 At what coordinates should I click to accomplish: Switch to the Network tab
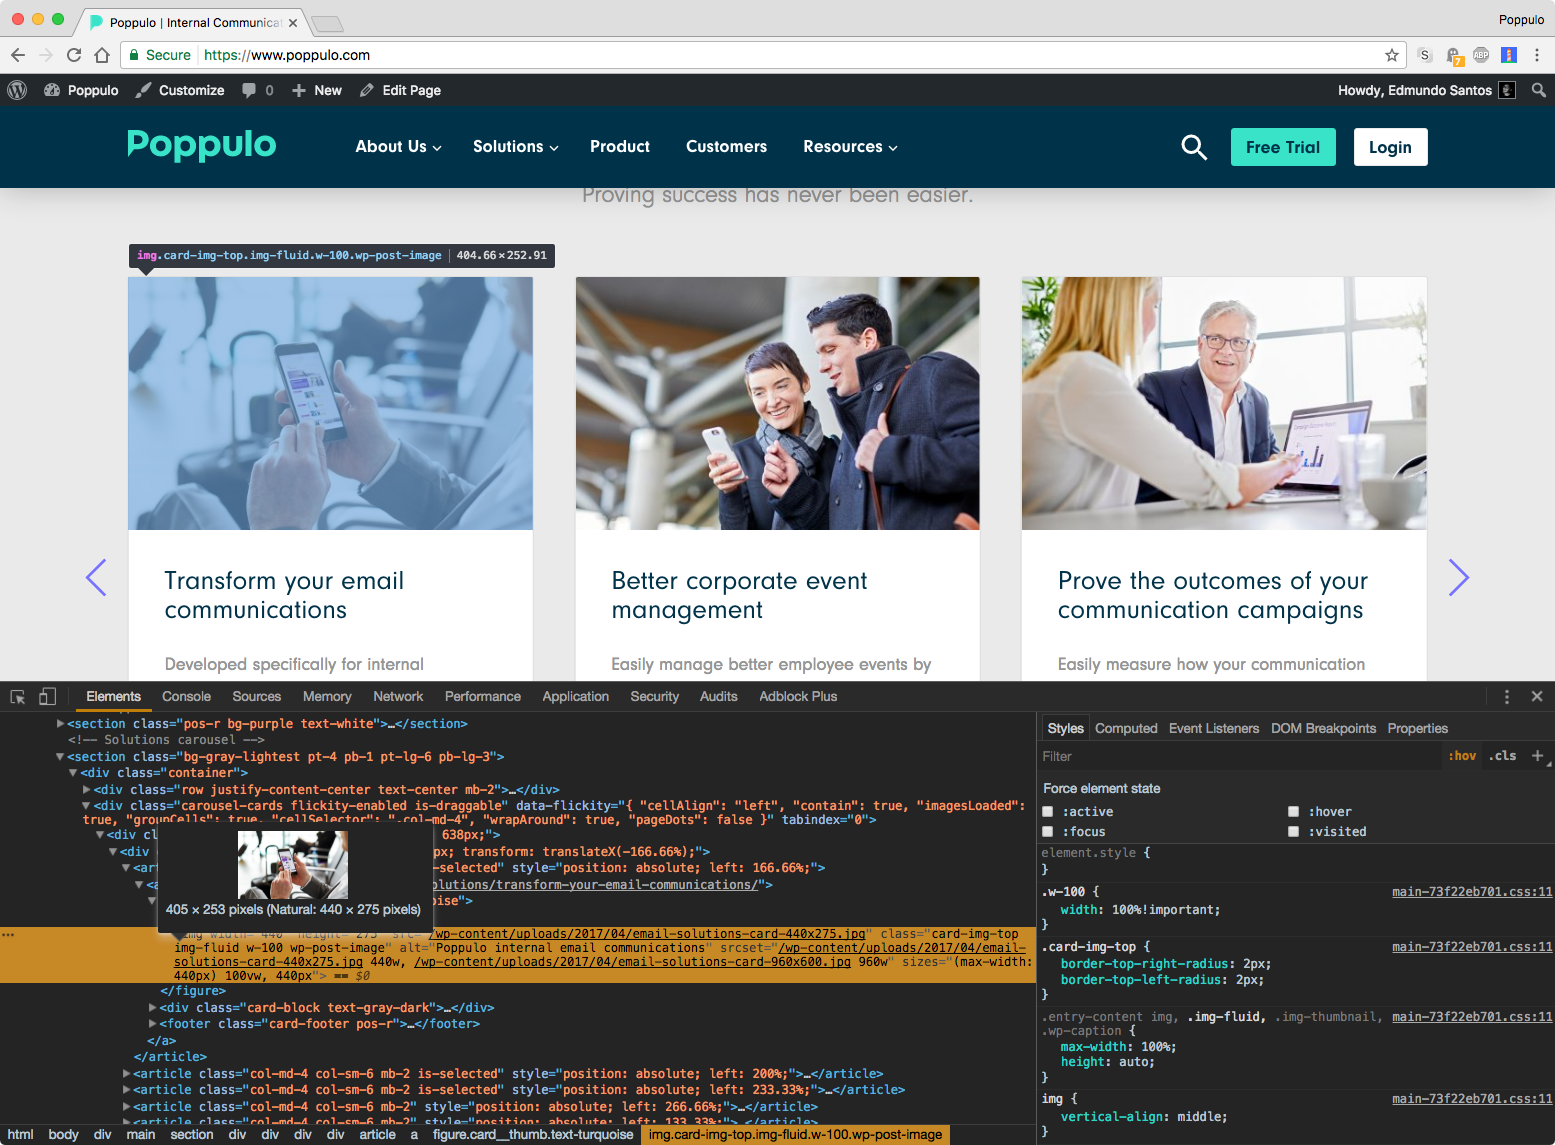[398, 697]
